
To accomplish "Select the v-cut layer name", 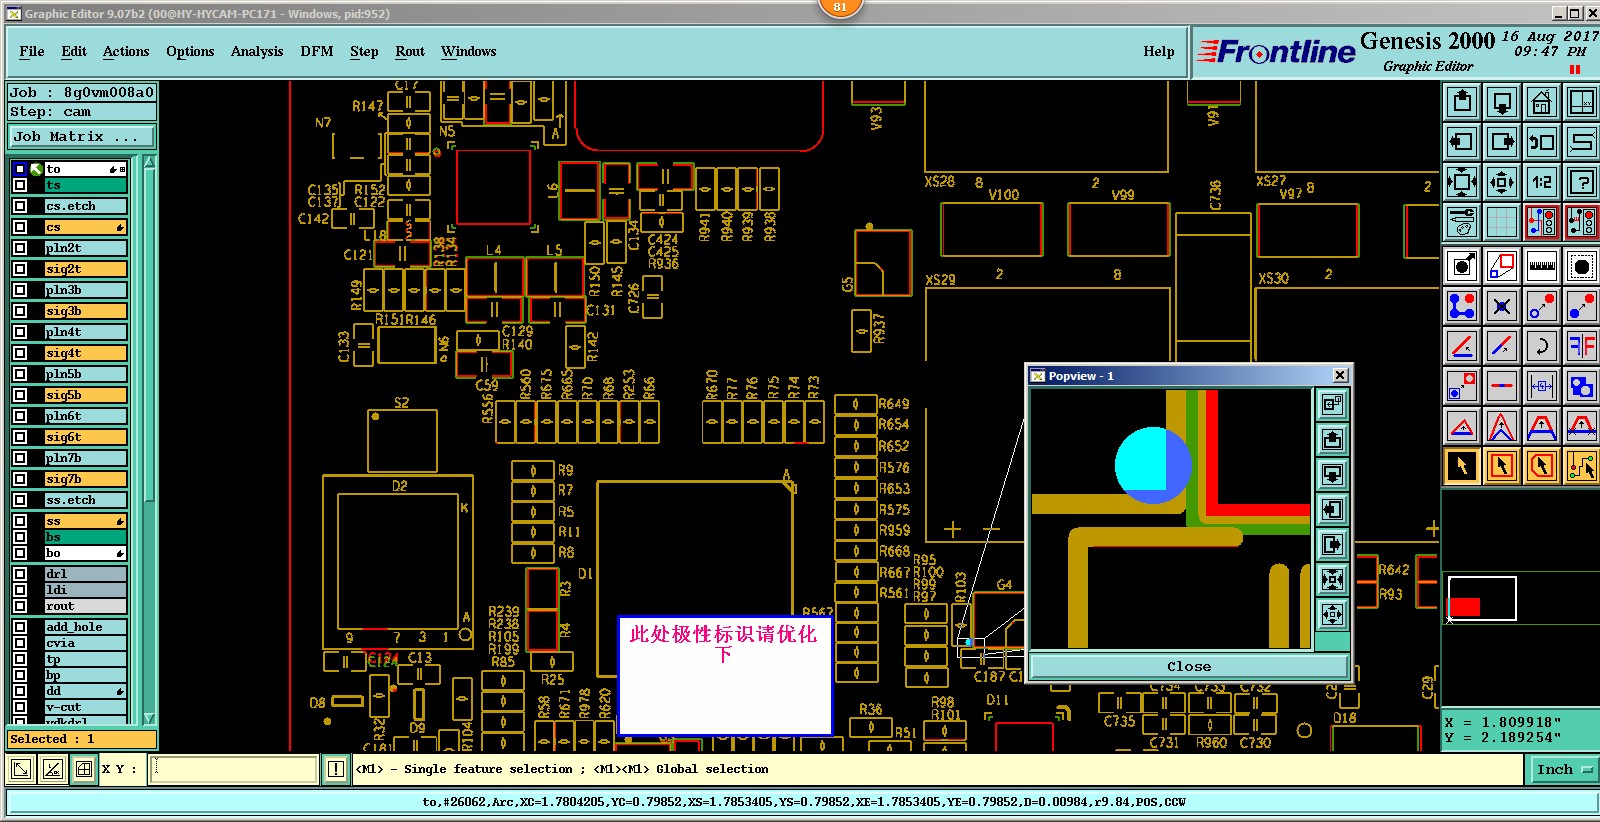I will [x=86, y=707].
